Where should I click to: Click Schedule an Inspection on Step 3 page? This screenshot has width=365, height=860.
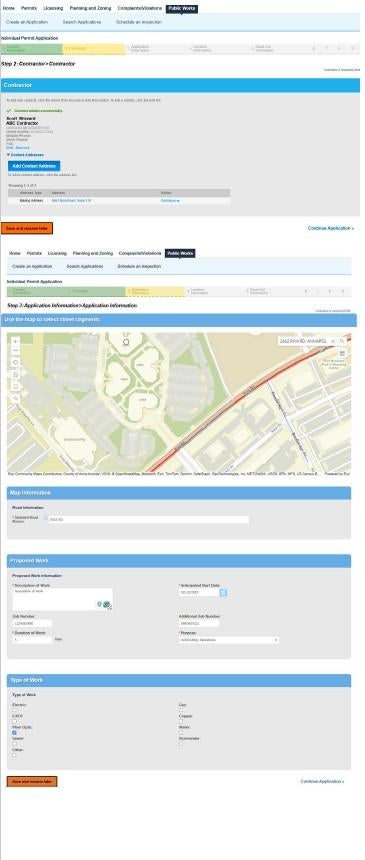click(x=139, y=266)
